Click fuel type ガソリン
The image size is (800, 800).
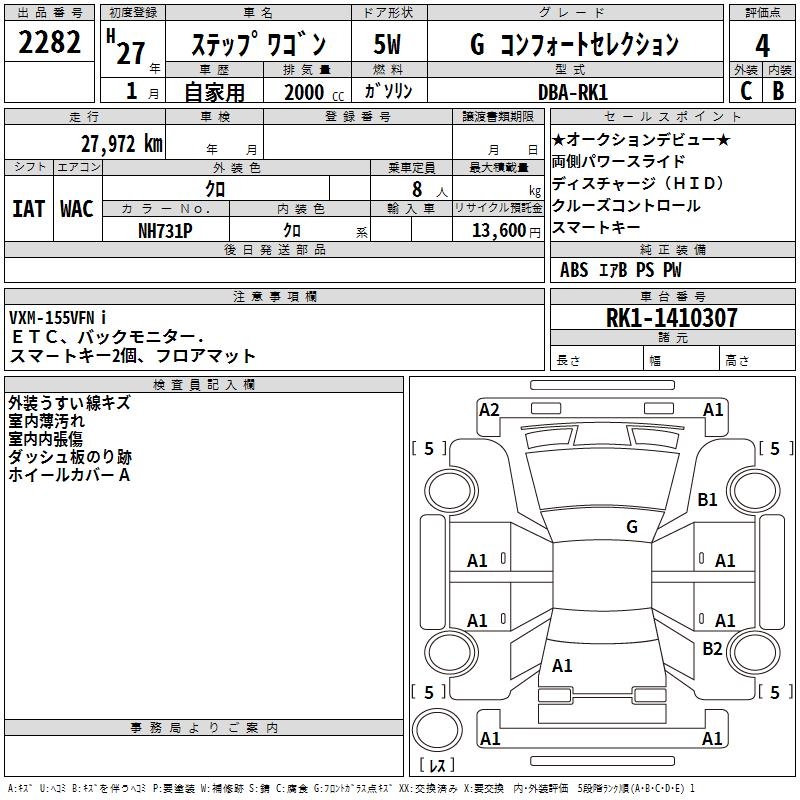pos(388,91)
